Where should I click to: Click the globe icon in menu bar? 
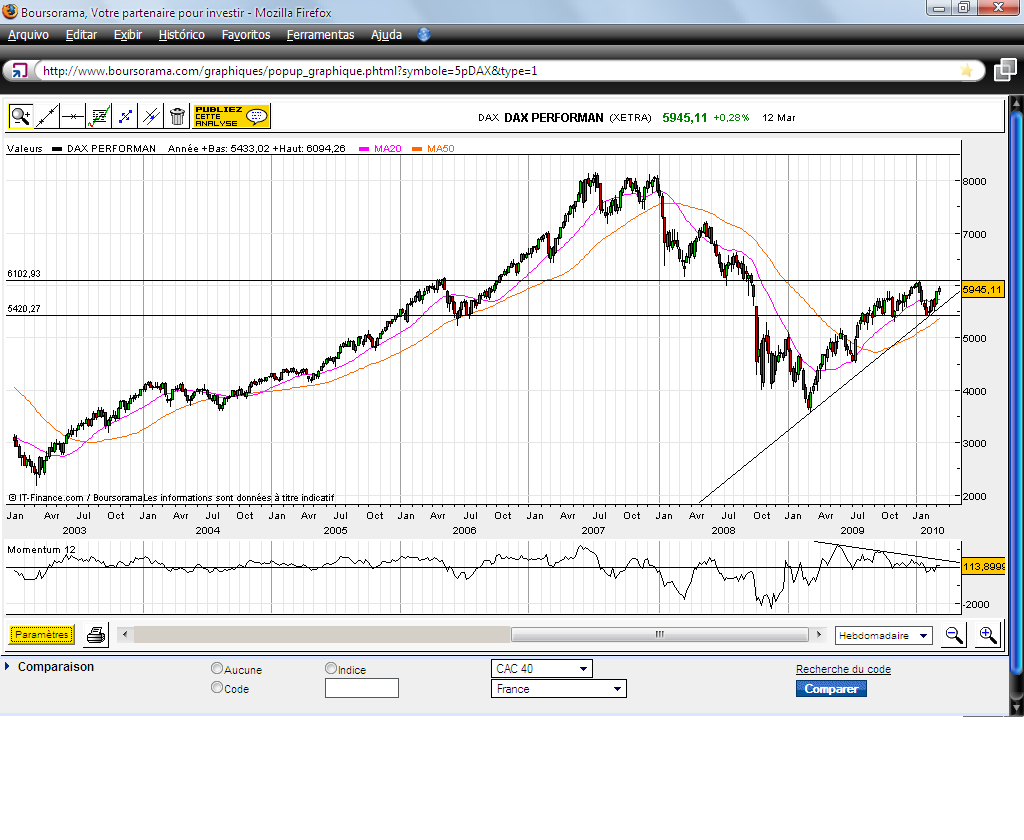(x=424, y=35)
